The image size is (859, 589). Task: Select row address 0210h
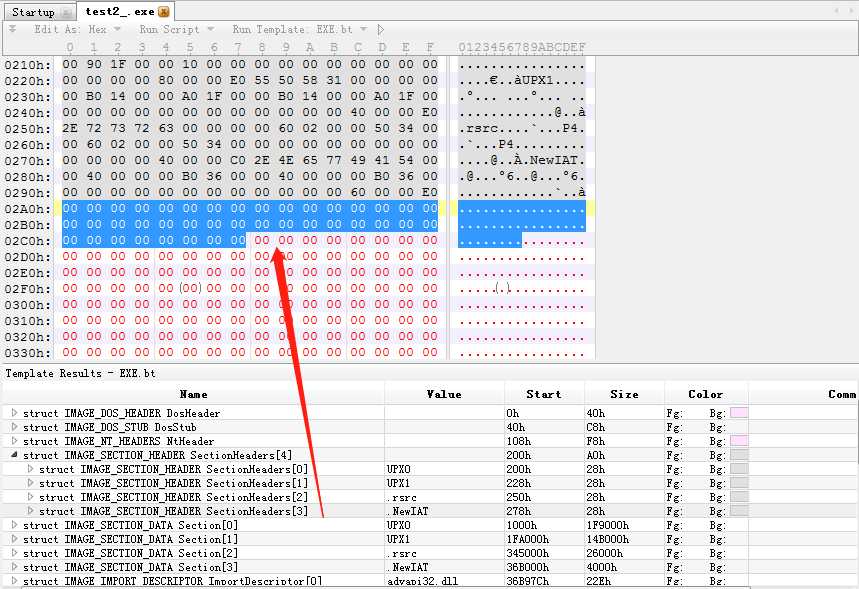[x=27, y=65]
